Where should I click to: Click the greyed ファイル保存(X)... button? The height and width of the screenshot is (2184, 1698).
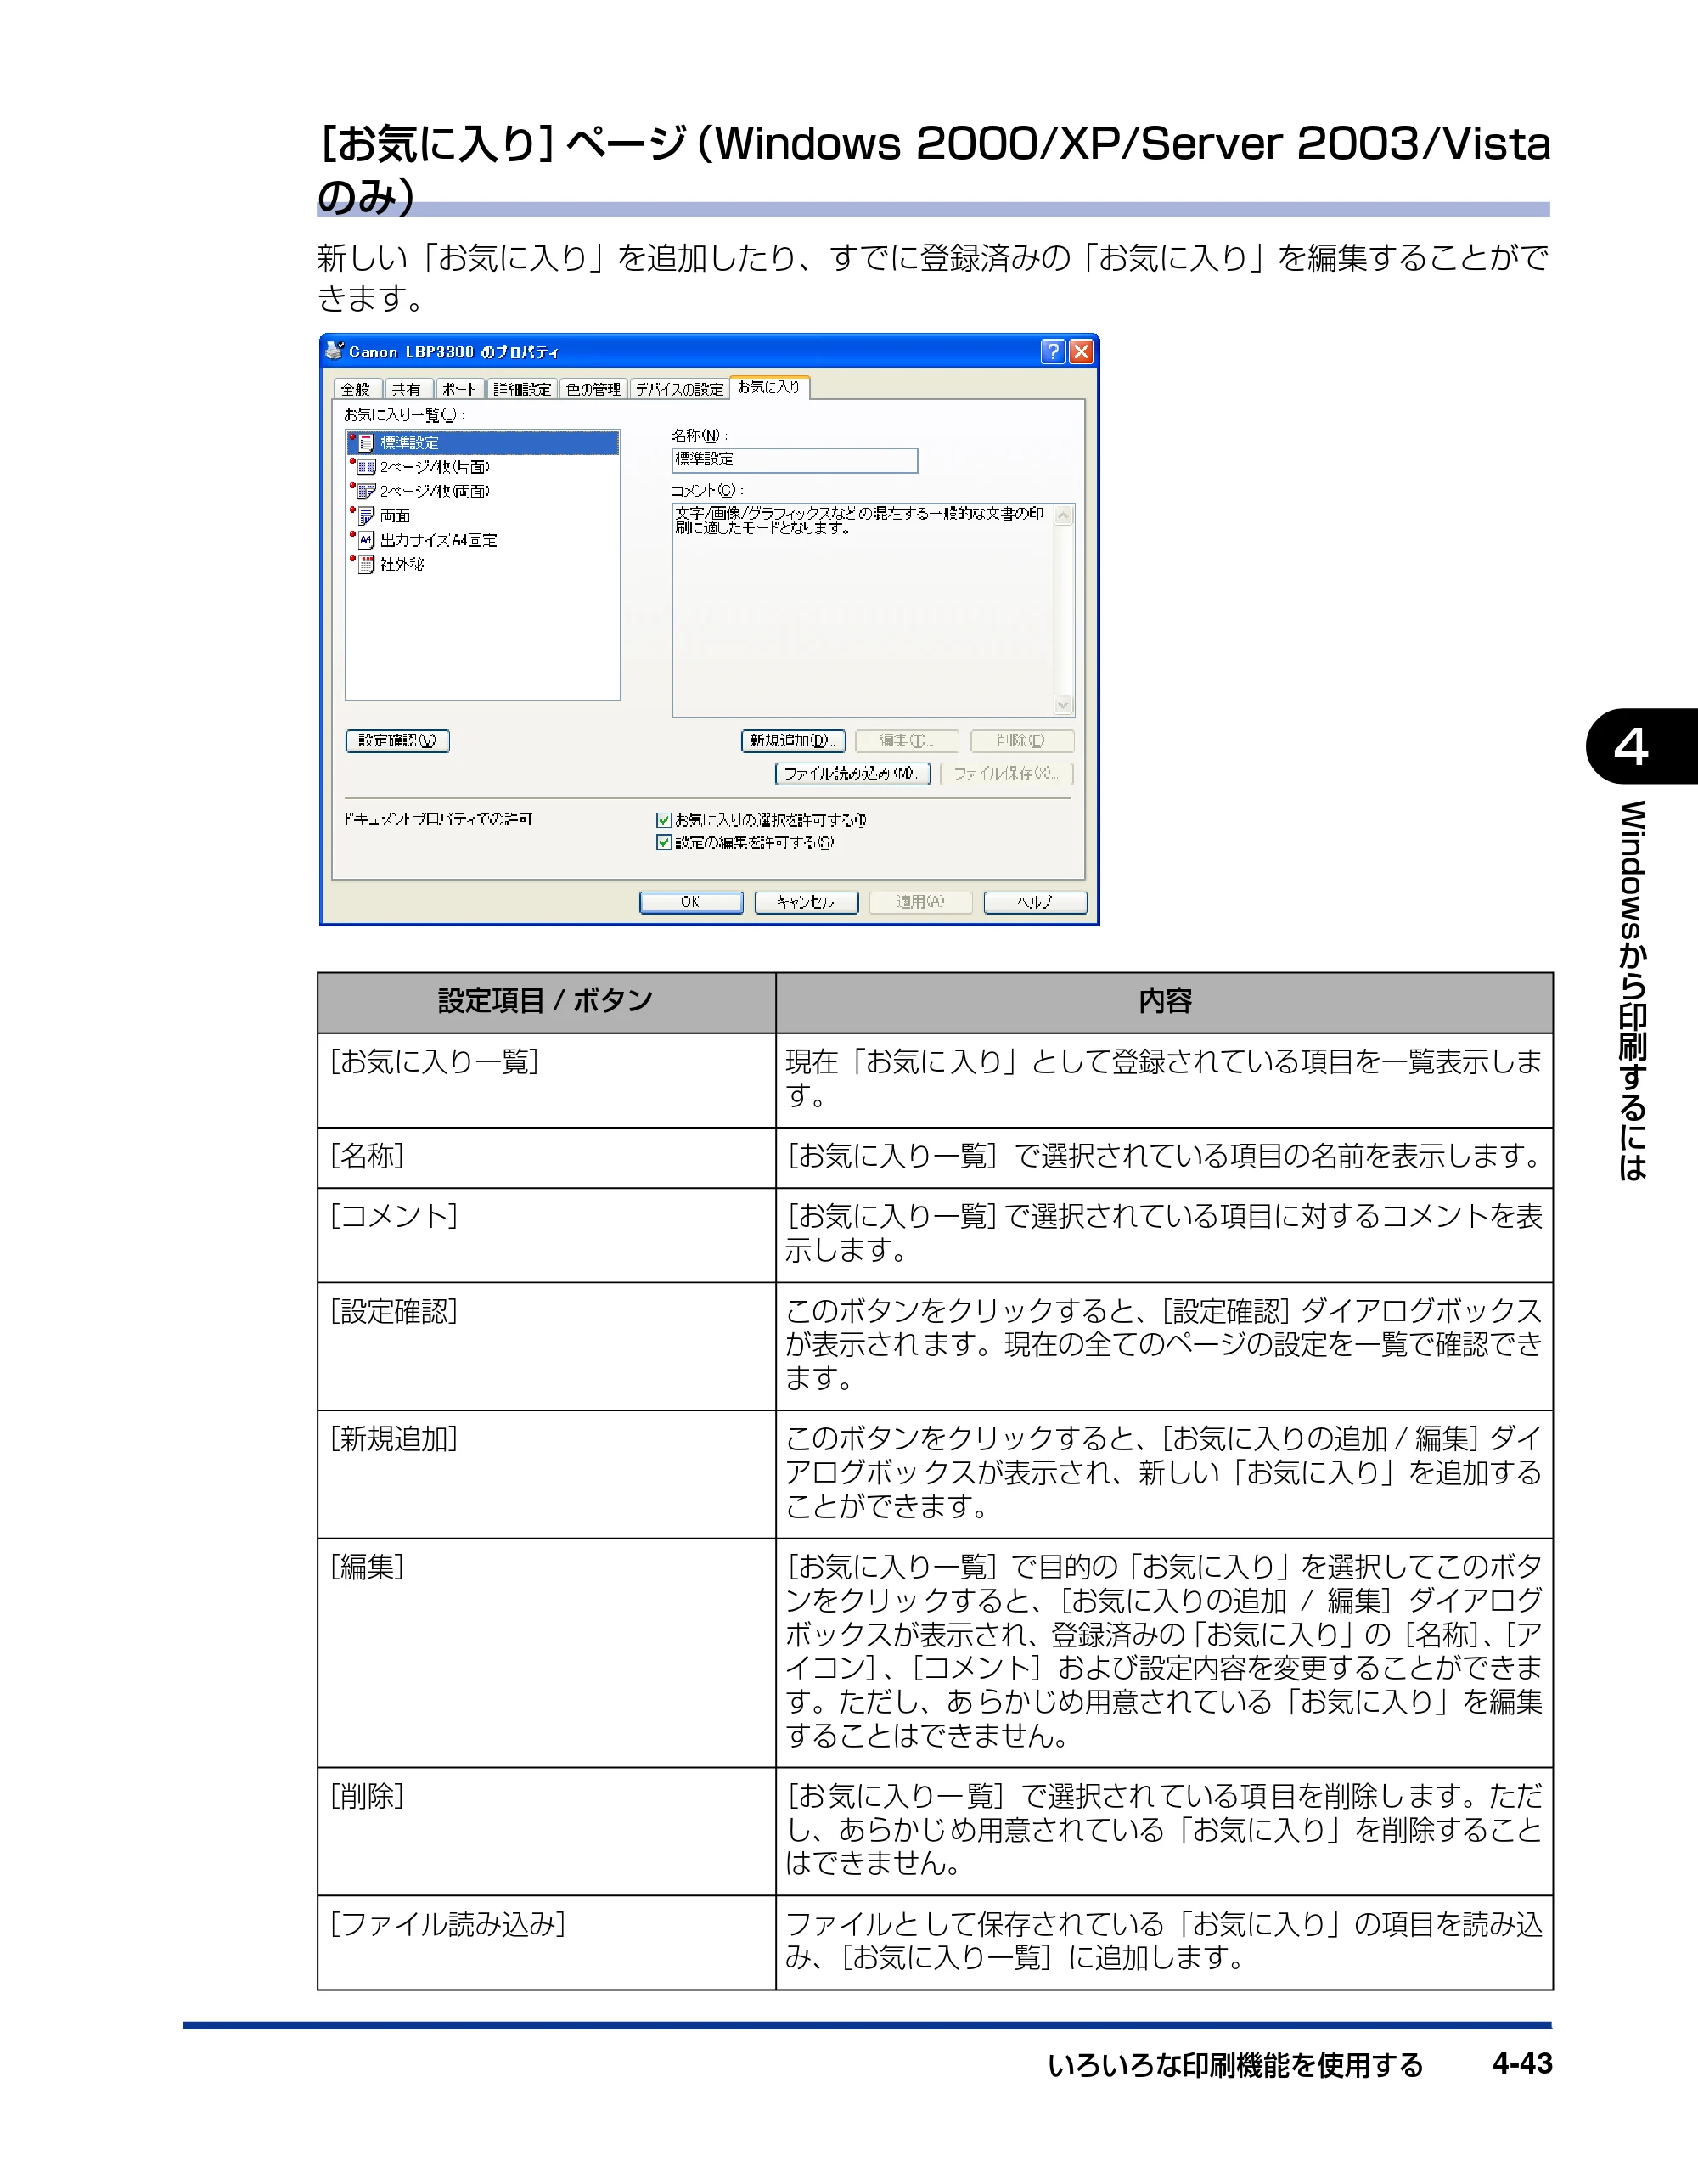point(1006,774)
